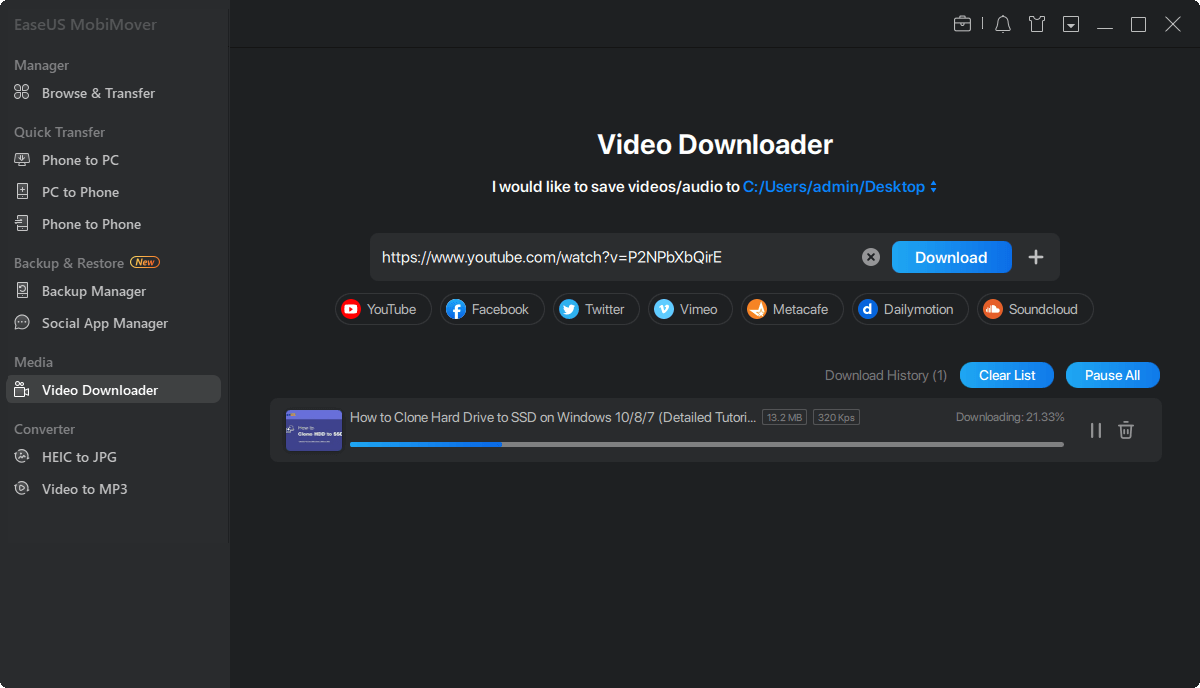Click the 320 Kps bitrate tag
Viewport: 1200px width, 688px height.
(x=836, y=417)
